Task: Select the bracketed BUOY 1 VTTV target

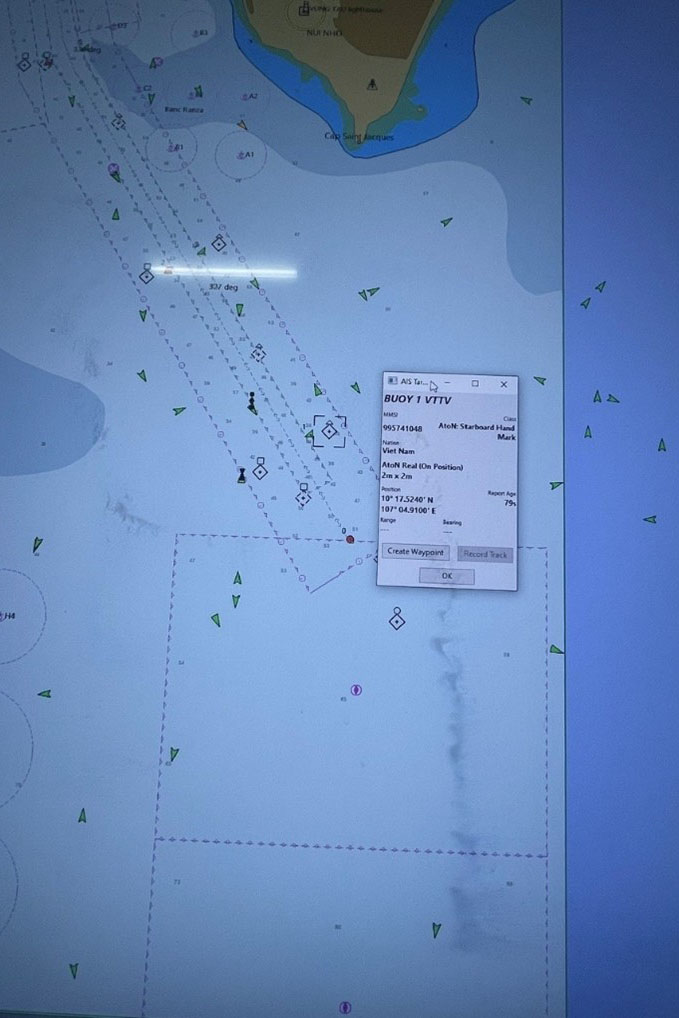Action: tap(329, 431)
